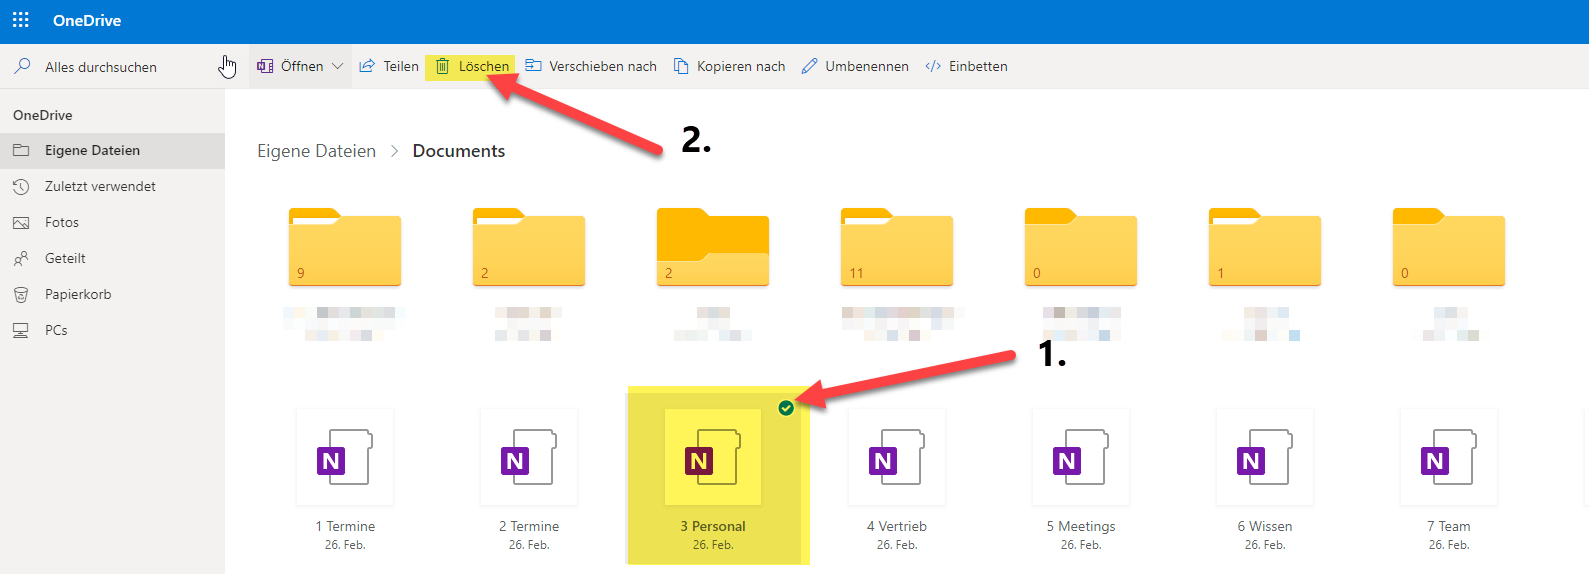
Task: Click the 7 Team file name
Action: point(1449,527)
